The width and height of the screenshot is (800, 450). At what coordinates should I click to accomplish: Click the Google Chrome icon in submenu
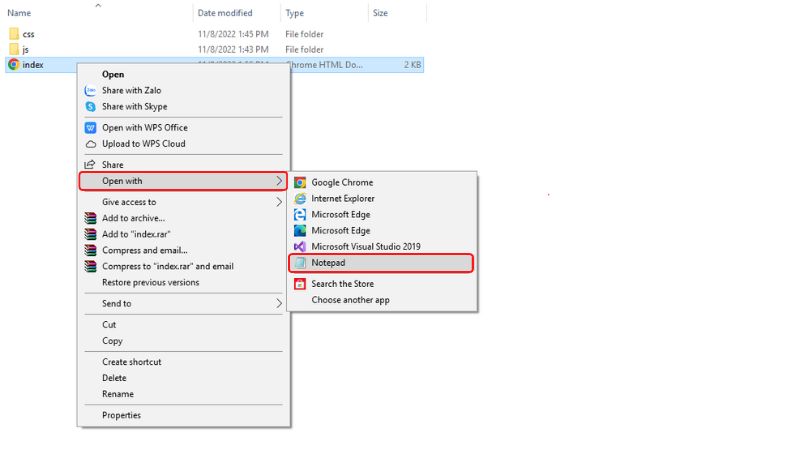coord(300,183)
